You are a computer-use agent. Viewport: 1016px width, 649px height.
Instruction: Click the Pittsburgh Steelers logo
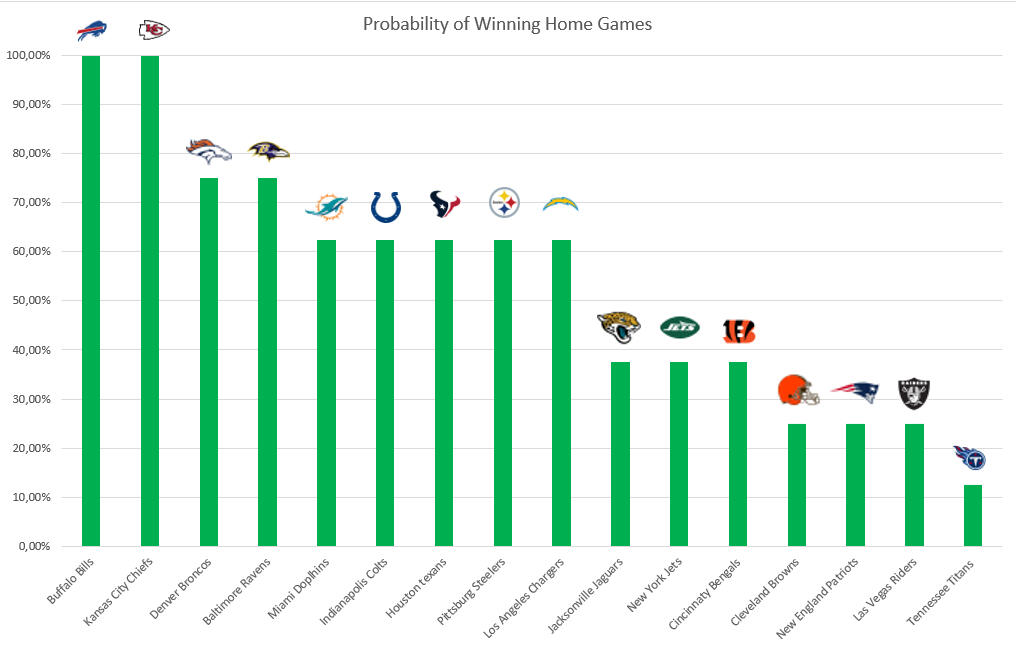[504, 204]
